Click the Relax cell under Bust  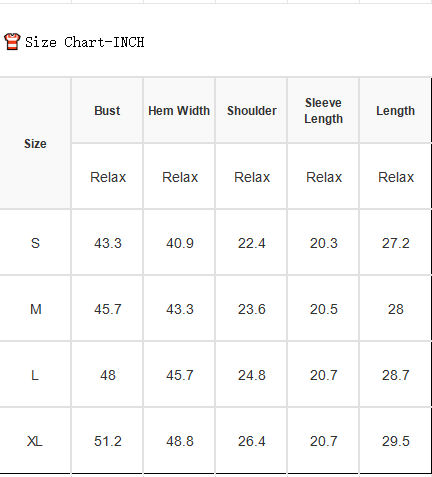point(108,177)
